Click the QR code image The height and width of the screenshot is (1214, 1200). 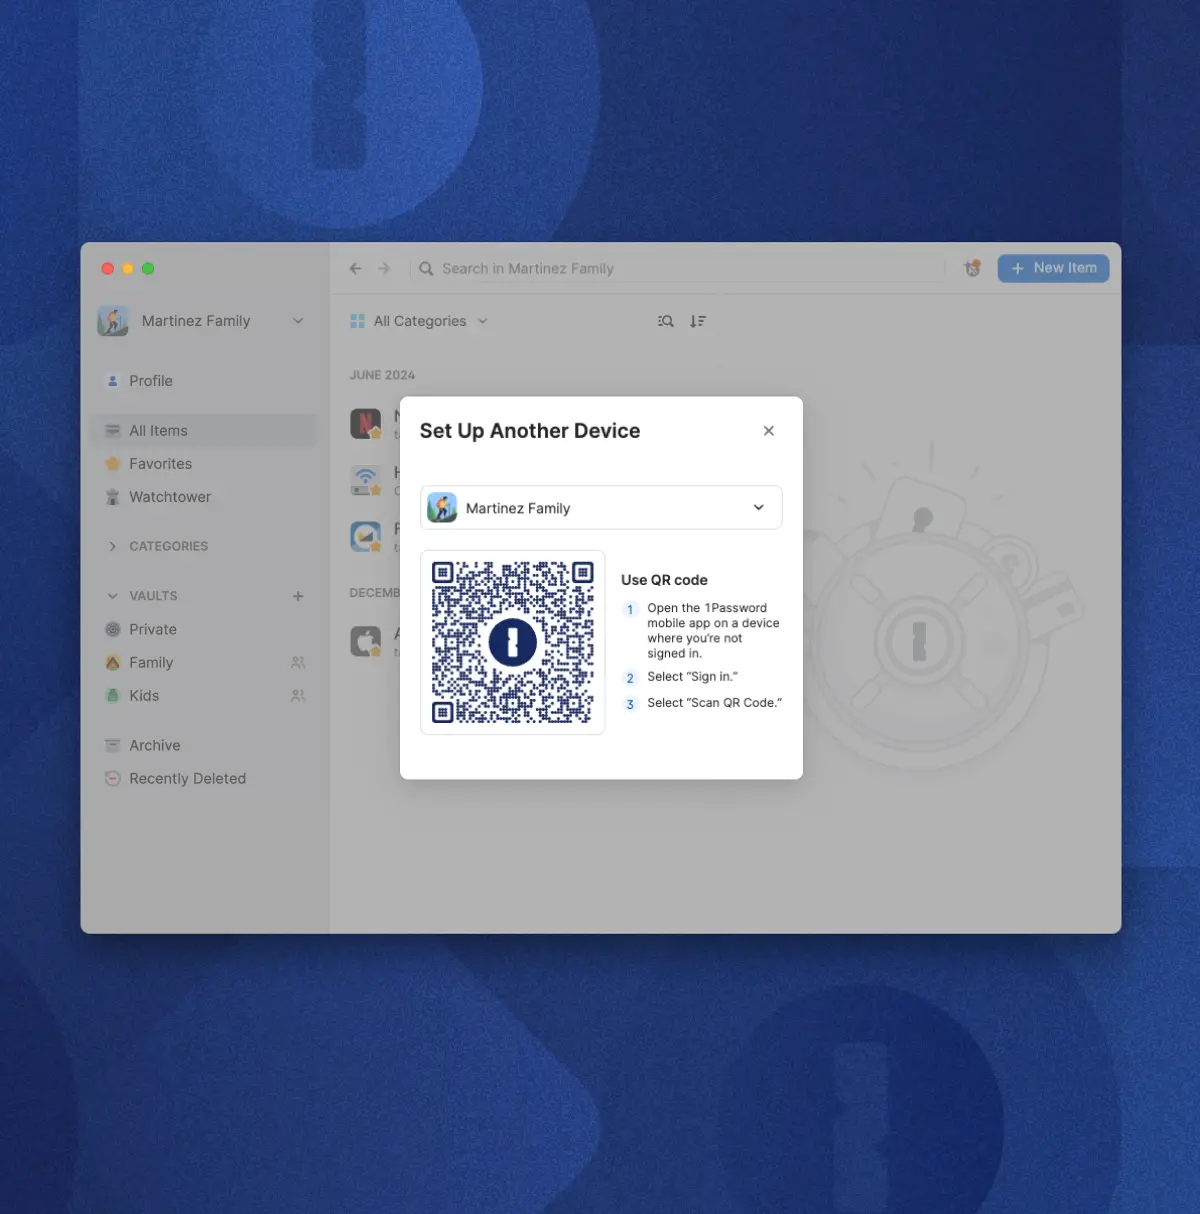(x=513, y=642)
